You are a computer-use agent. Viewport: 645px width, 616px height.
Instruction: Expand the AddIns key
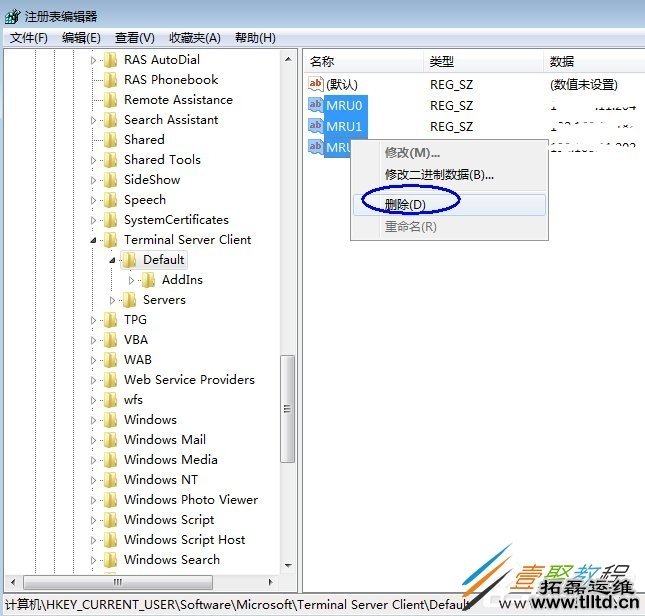pyautogui.click(x=131, y=280)
